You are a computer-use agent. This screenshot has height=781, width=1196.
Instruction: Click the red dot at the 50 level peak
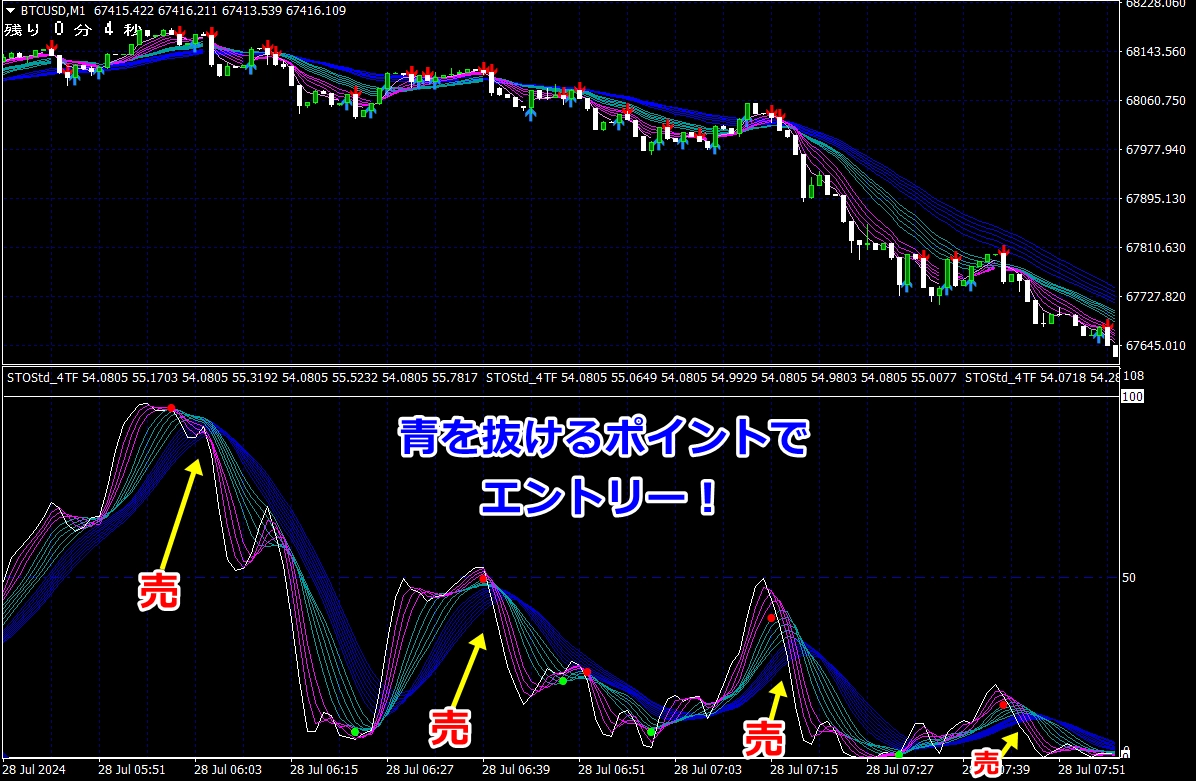pos(483,579)
